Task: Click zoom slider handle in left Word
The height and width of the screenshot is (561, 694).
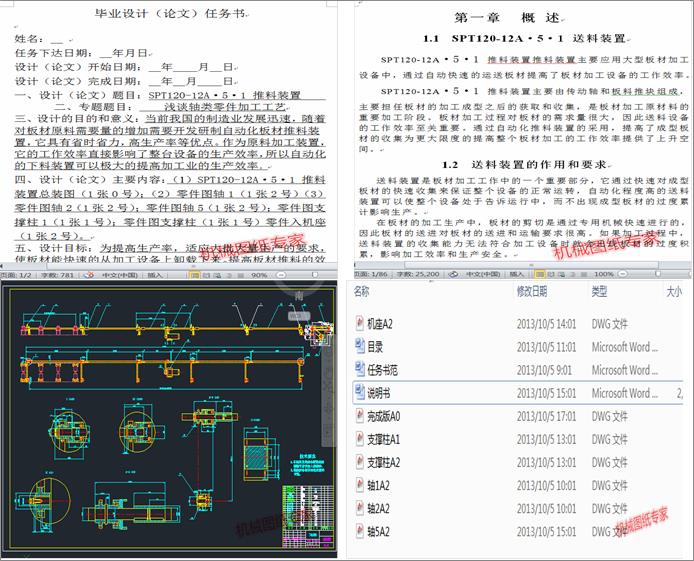Action: tap(314, 275)
